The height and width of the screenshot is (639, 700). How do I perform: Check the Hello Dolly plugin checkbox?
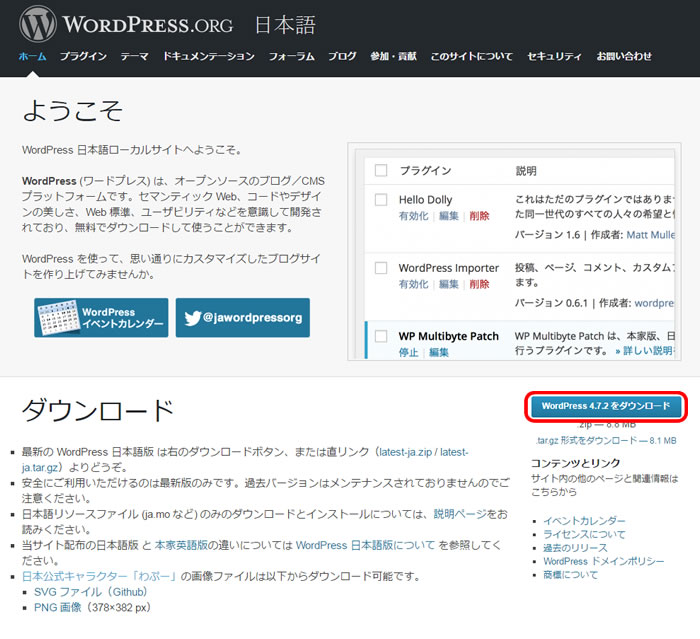pos(381,200)
